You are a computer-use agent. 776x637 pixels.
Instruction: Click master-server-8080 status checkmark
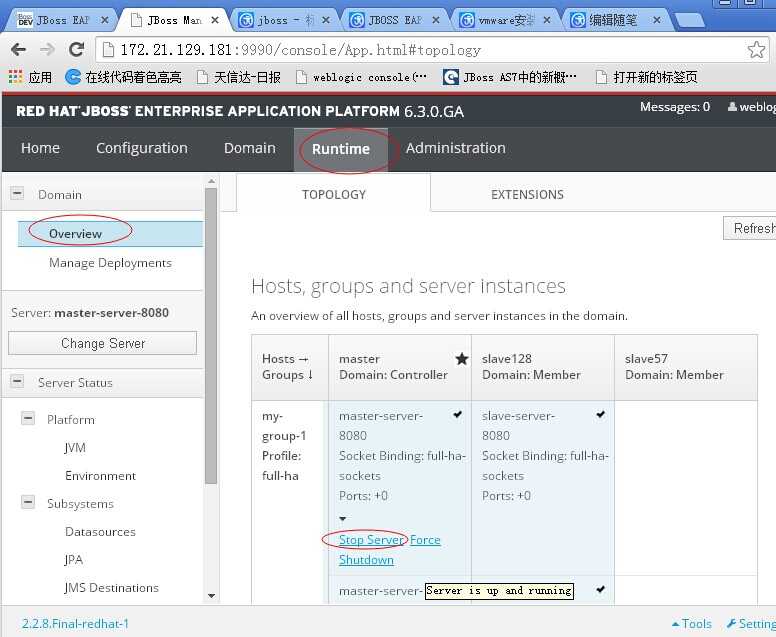[458, 414]
